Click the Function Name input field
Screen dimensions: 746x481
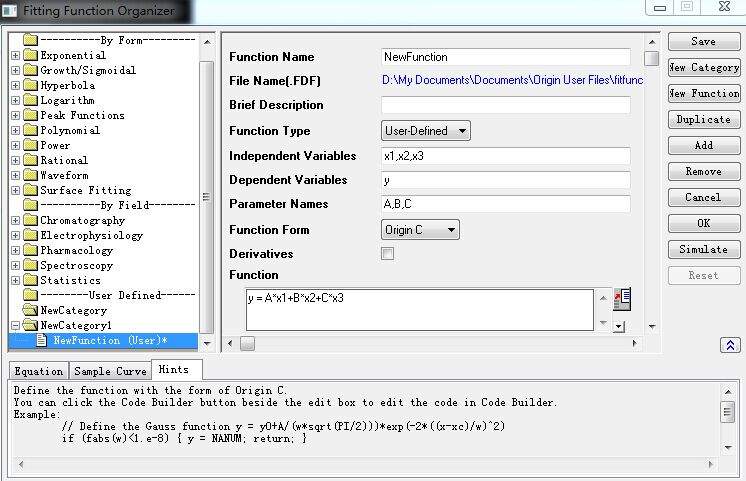click(506, 57)
